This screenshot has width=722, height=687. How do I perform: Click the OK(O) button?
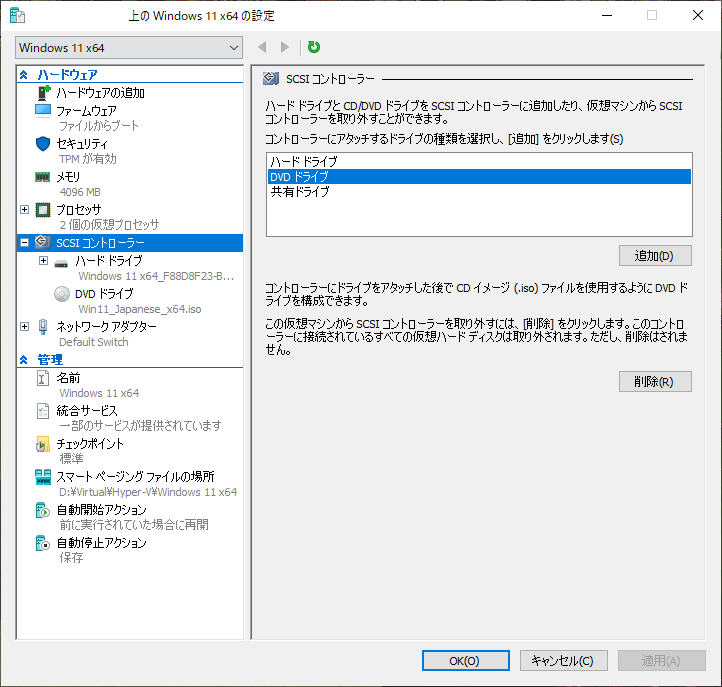(466, 661)
